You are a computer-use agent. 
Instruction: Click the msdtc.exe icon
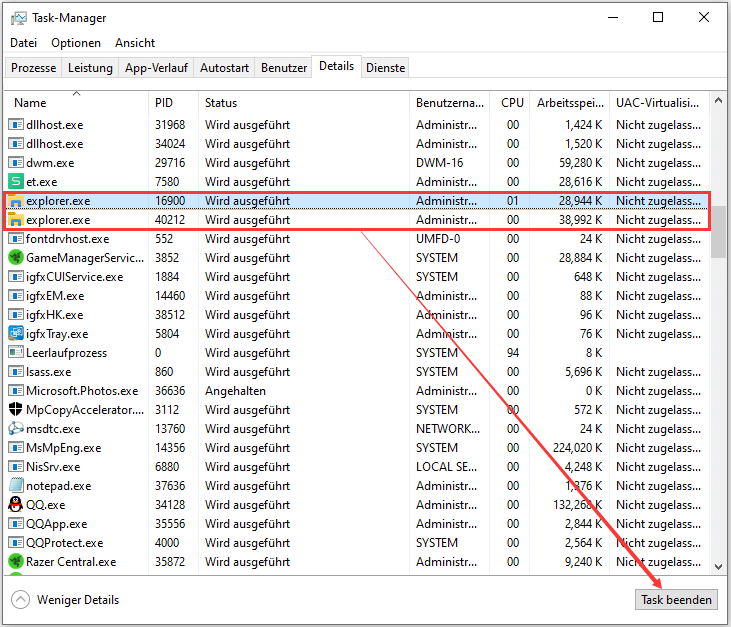pos(16,428)
